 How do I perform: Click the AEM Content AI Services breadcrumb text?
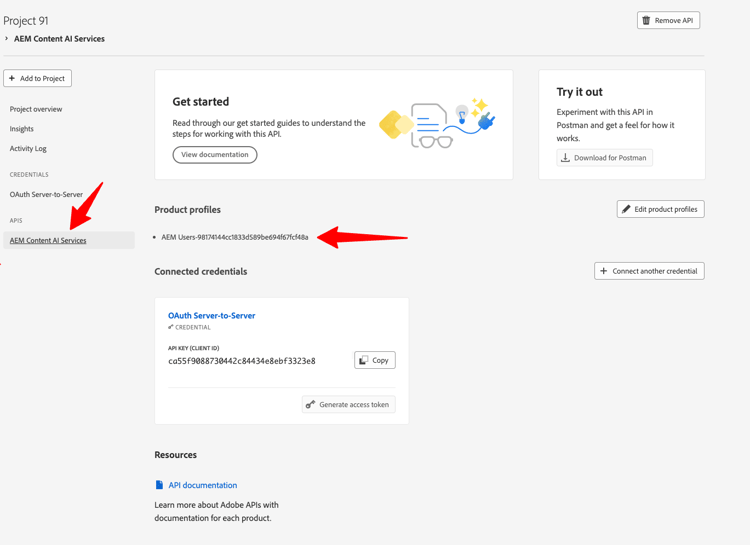pos(59,39)
